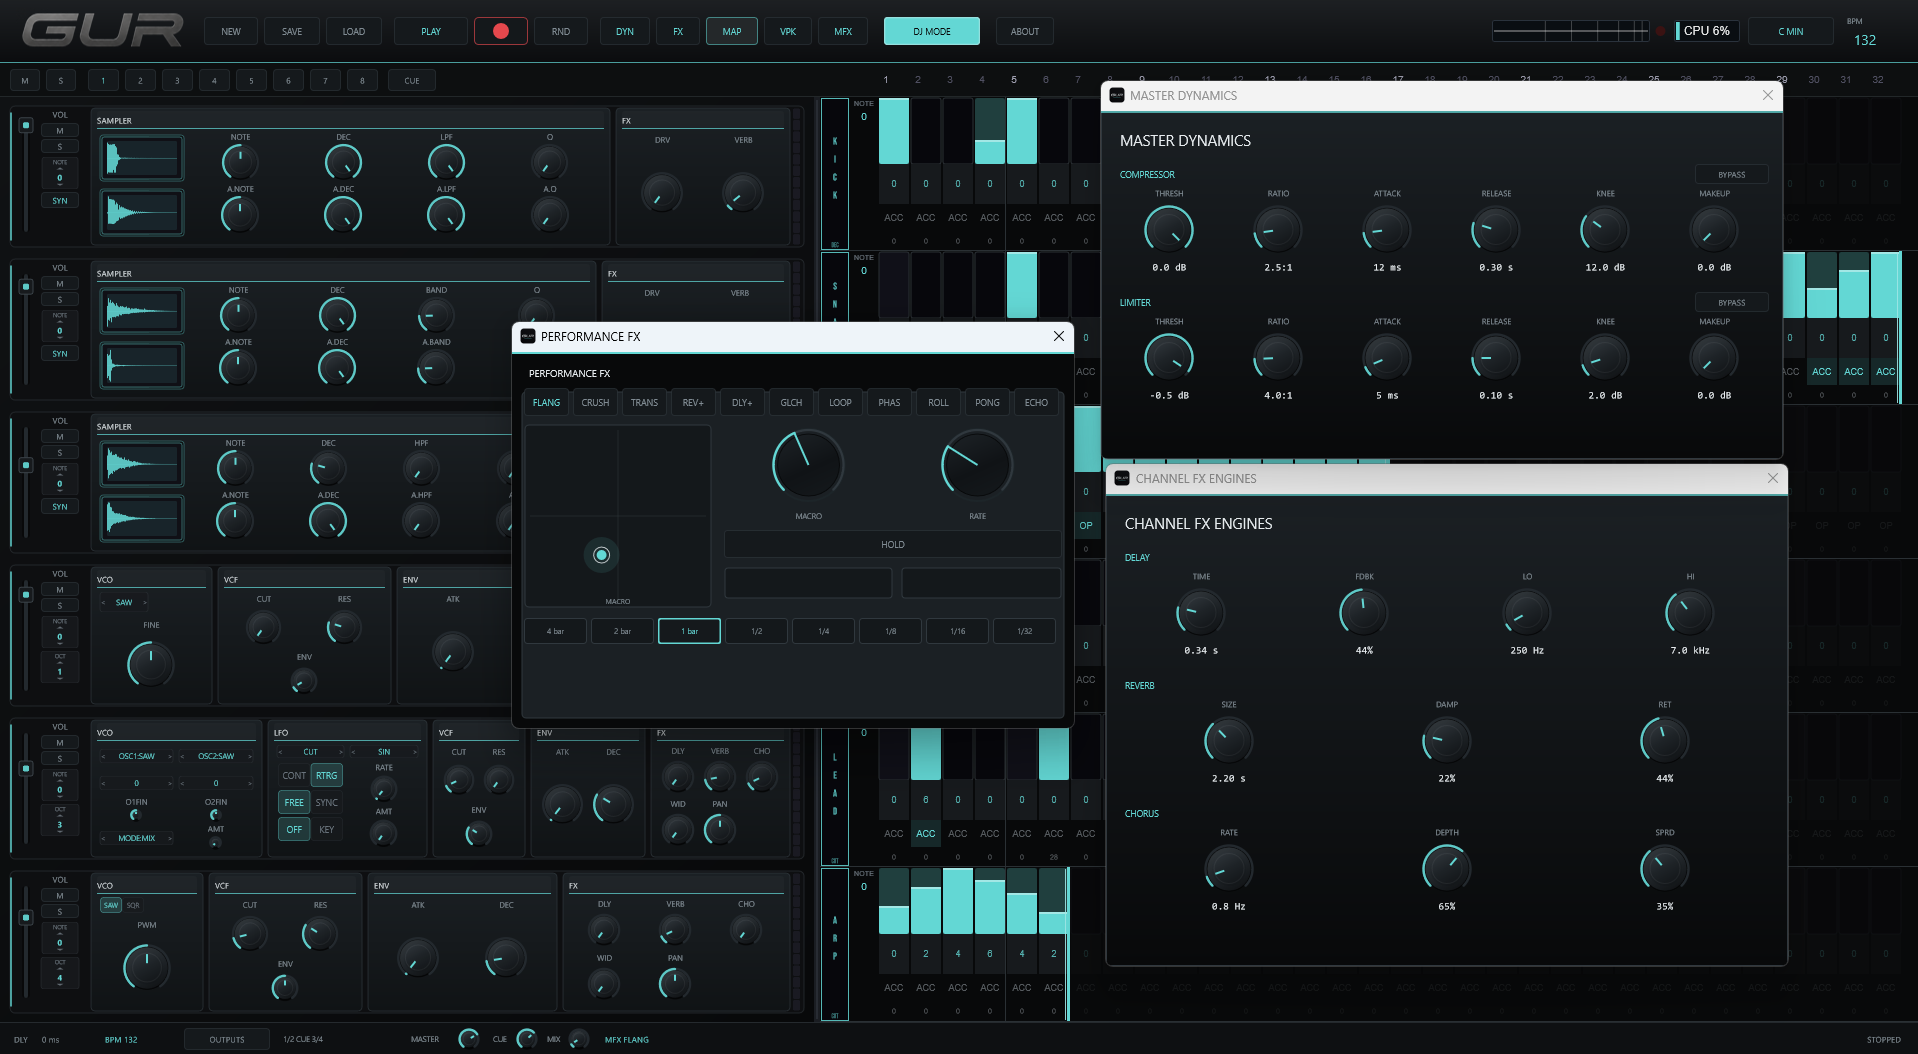Image resolution: width=1918 pixels, height=1054 pixels.
Task: Adjust delay FDBK knob at 44%
Action: 1364,613
